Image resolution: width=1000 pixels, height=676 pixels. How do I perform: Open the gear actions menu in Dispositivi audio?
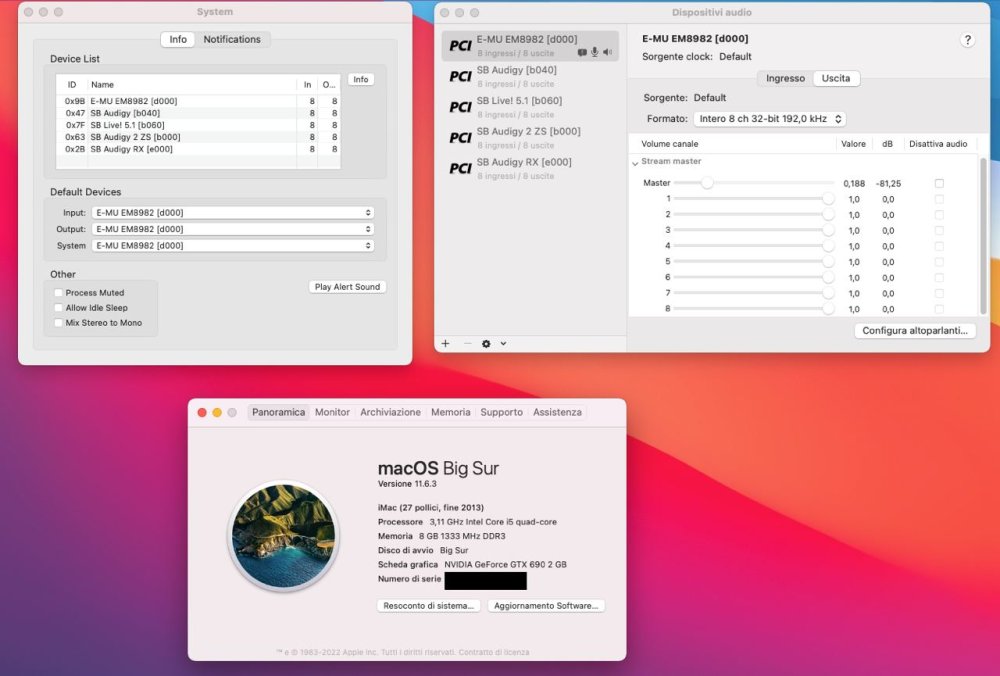coord(486,344)
